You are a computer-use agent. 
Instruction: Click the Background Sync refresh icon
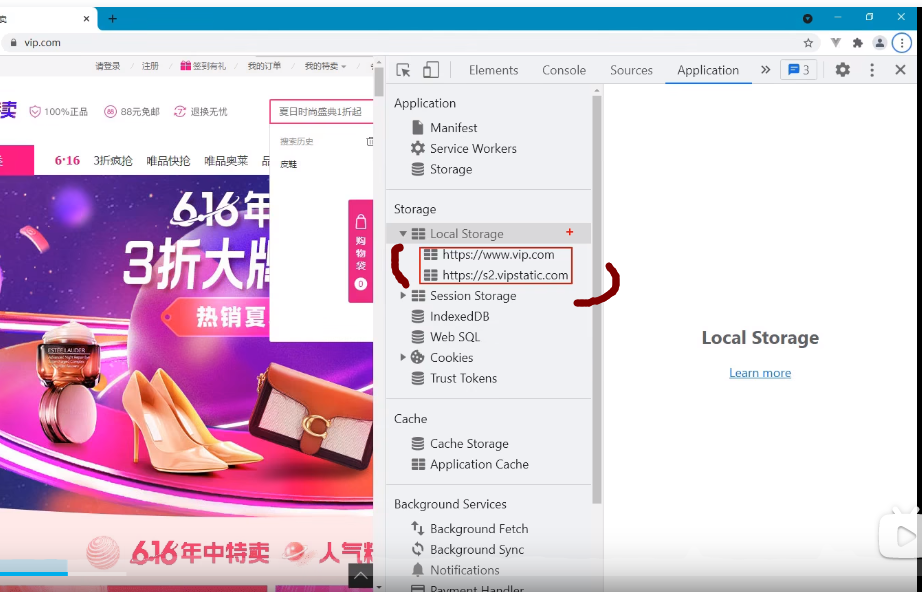(x=417, y=549)
